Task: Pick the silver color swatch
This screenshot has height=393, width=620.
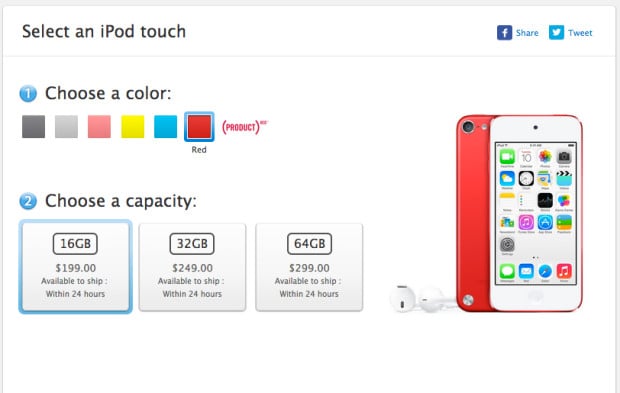Action: (x=66, y=127)
